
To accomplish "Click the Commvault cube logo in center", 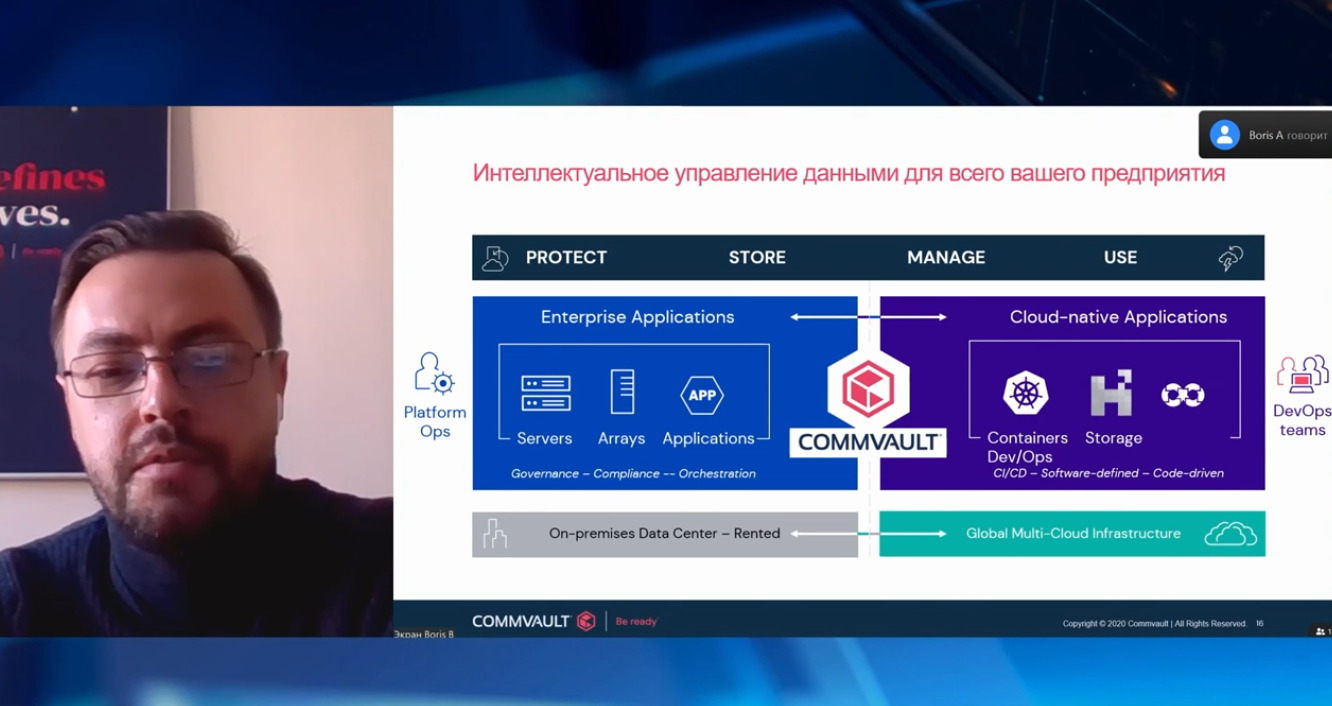I will click(867, 388).
